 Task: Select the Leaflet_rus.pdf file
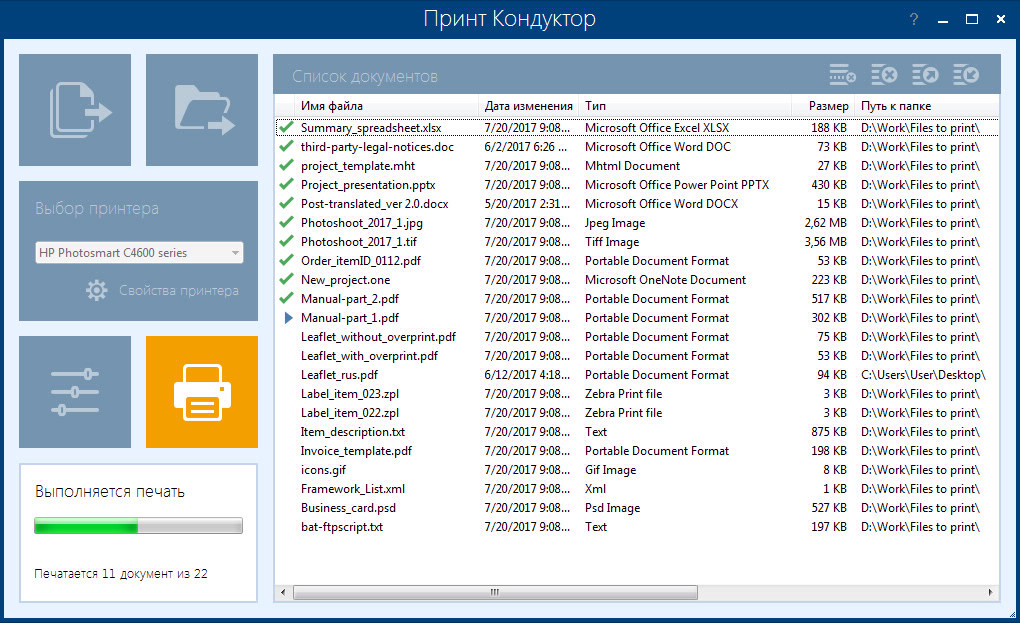coord(339,375)
